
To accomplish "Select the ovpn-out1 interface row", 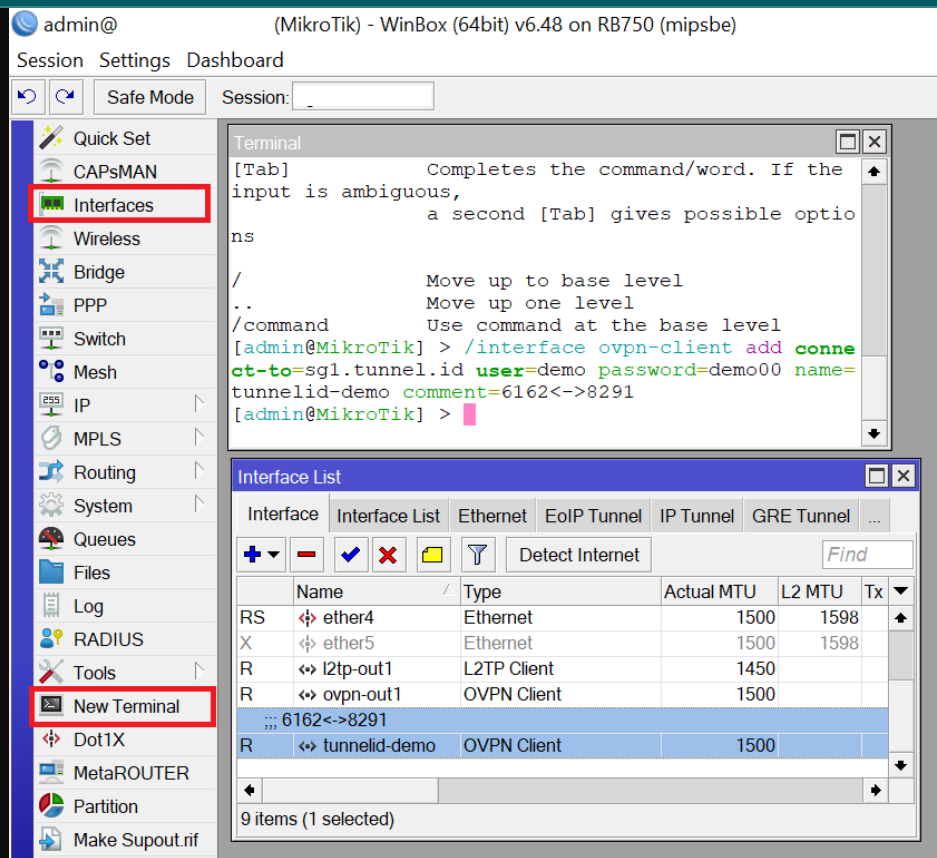I will [562, 694].
